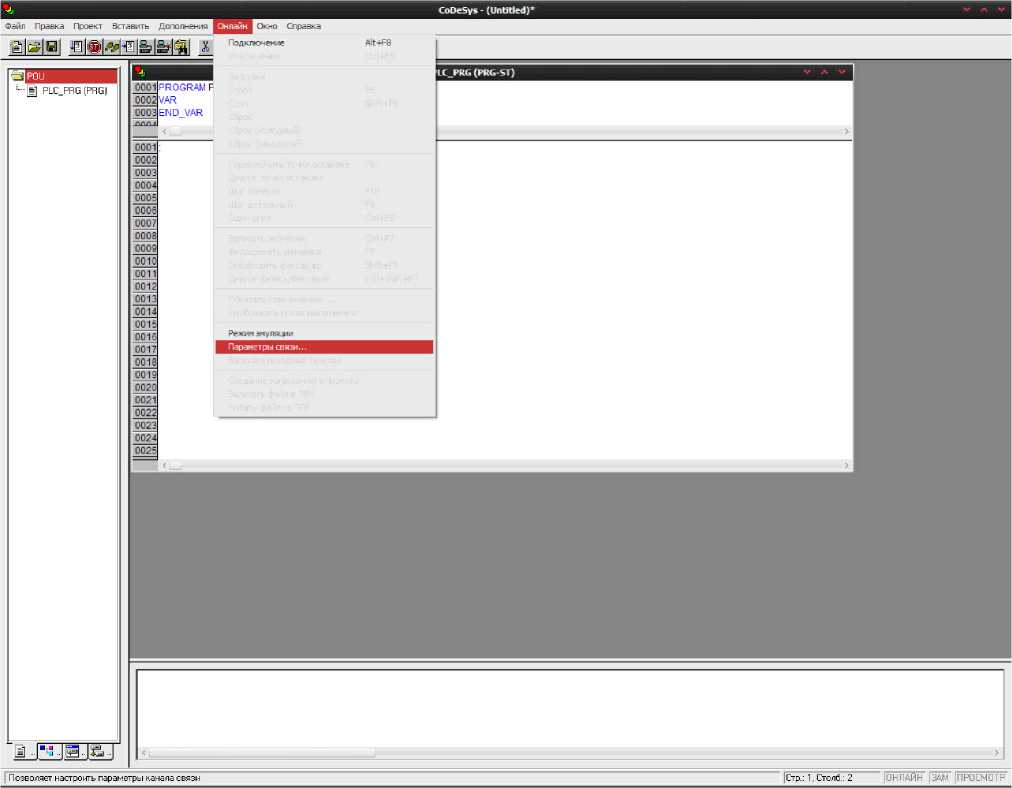Click the ПРОСМОТР status bar indicator

[980, 778]
